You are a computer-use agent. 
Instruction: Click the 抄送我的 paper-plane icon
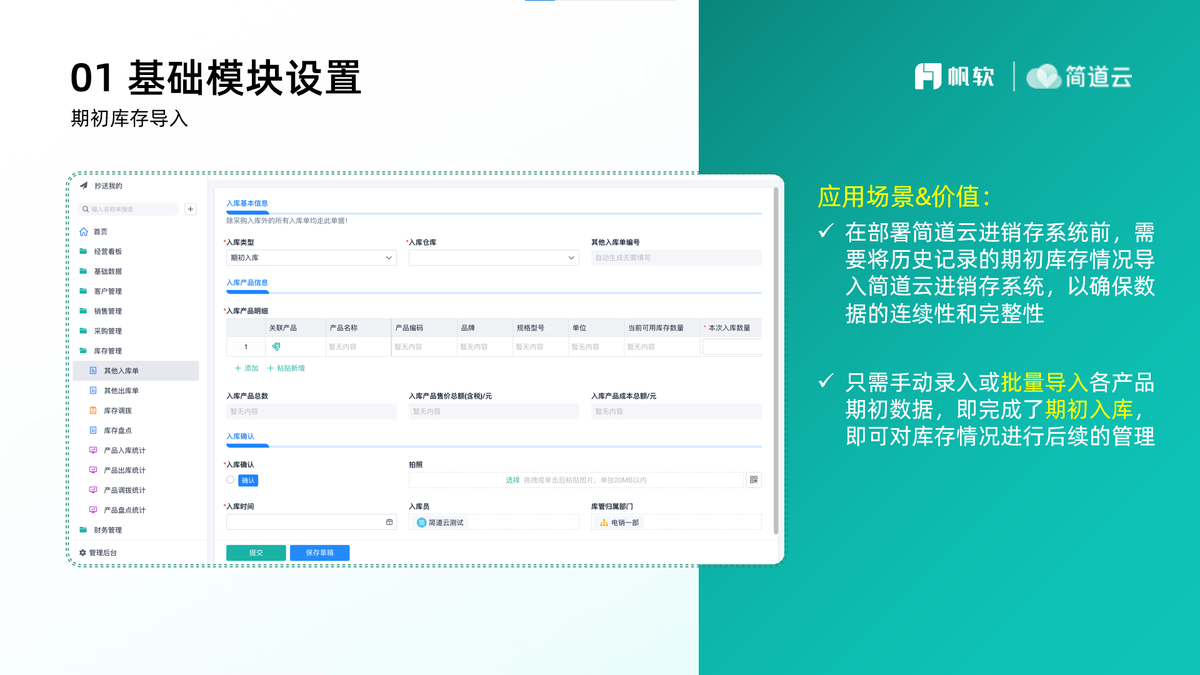84,186
